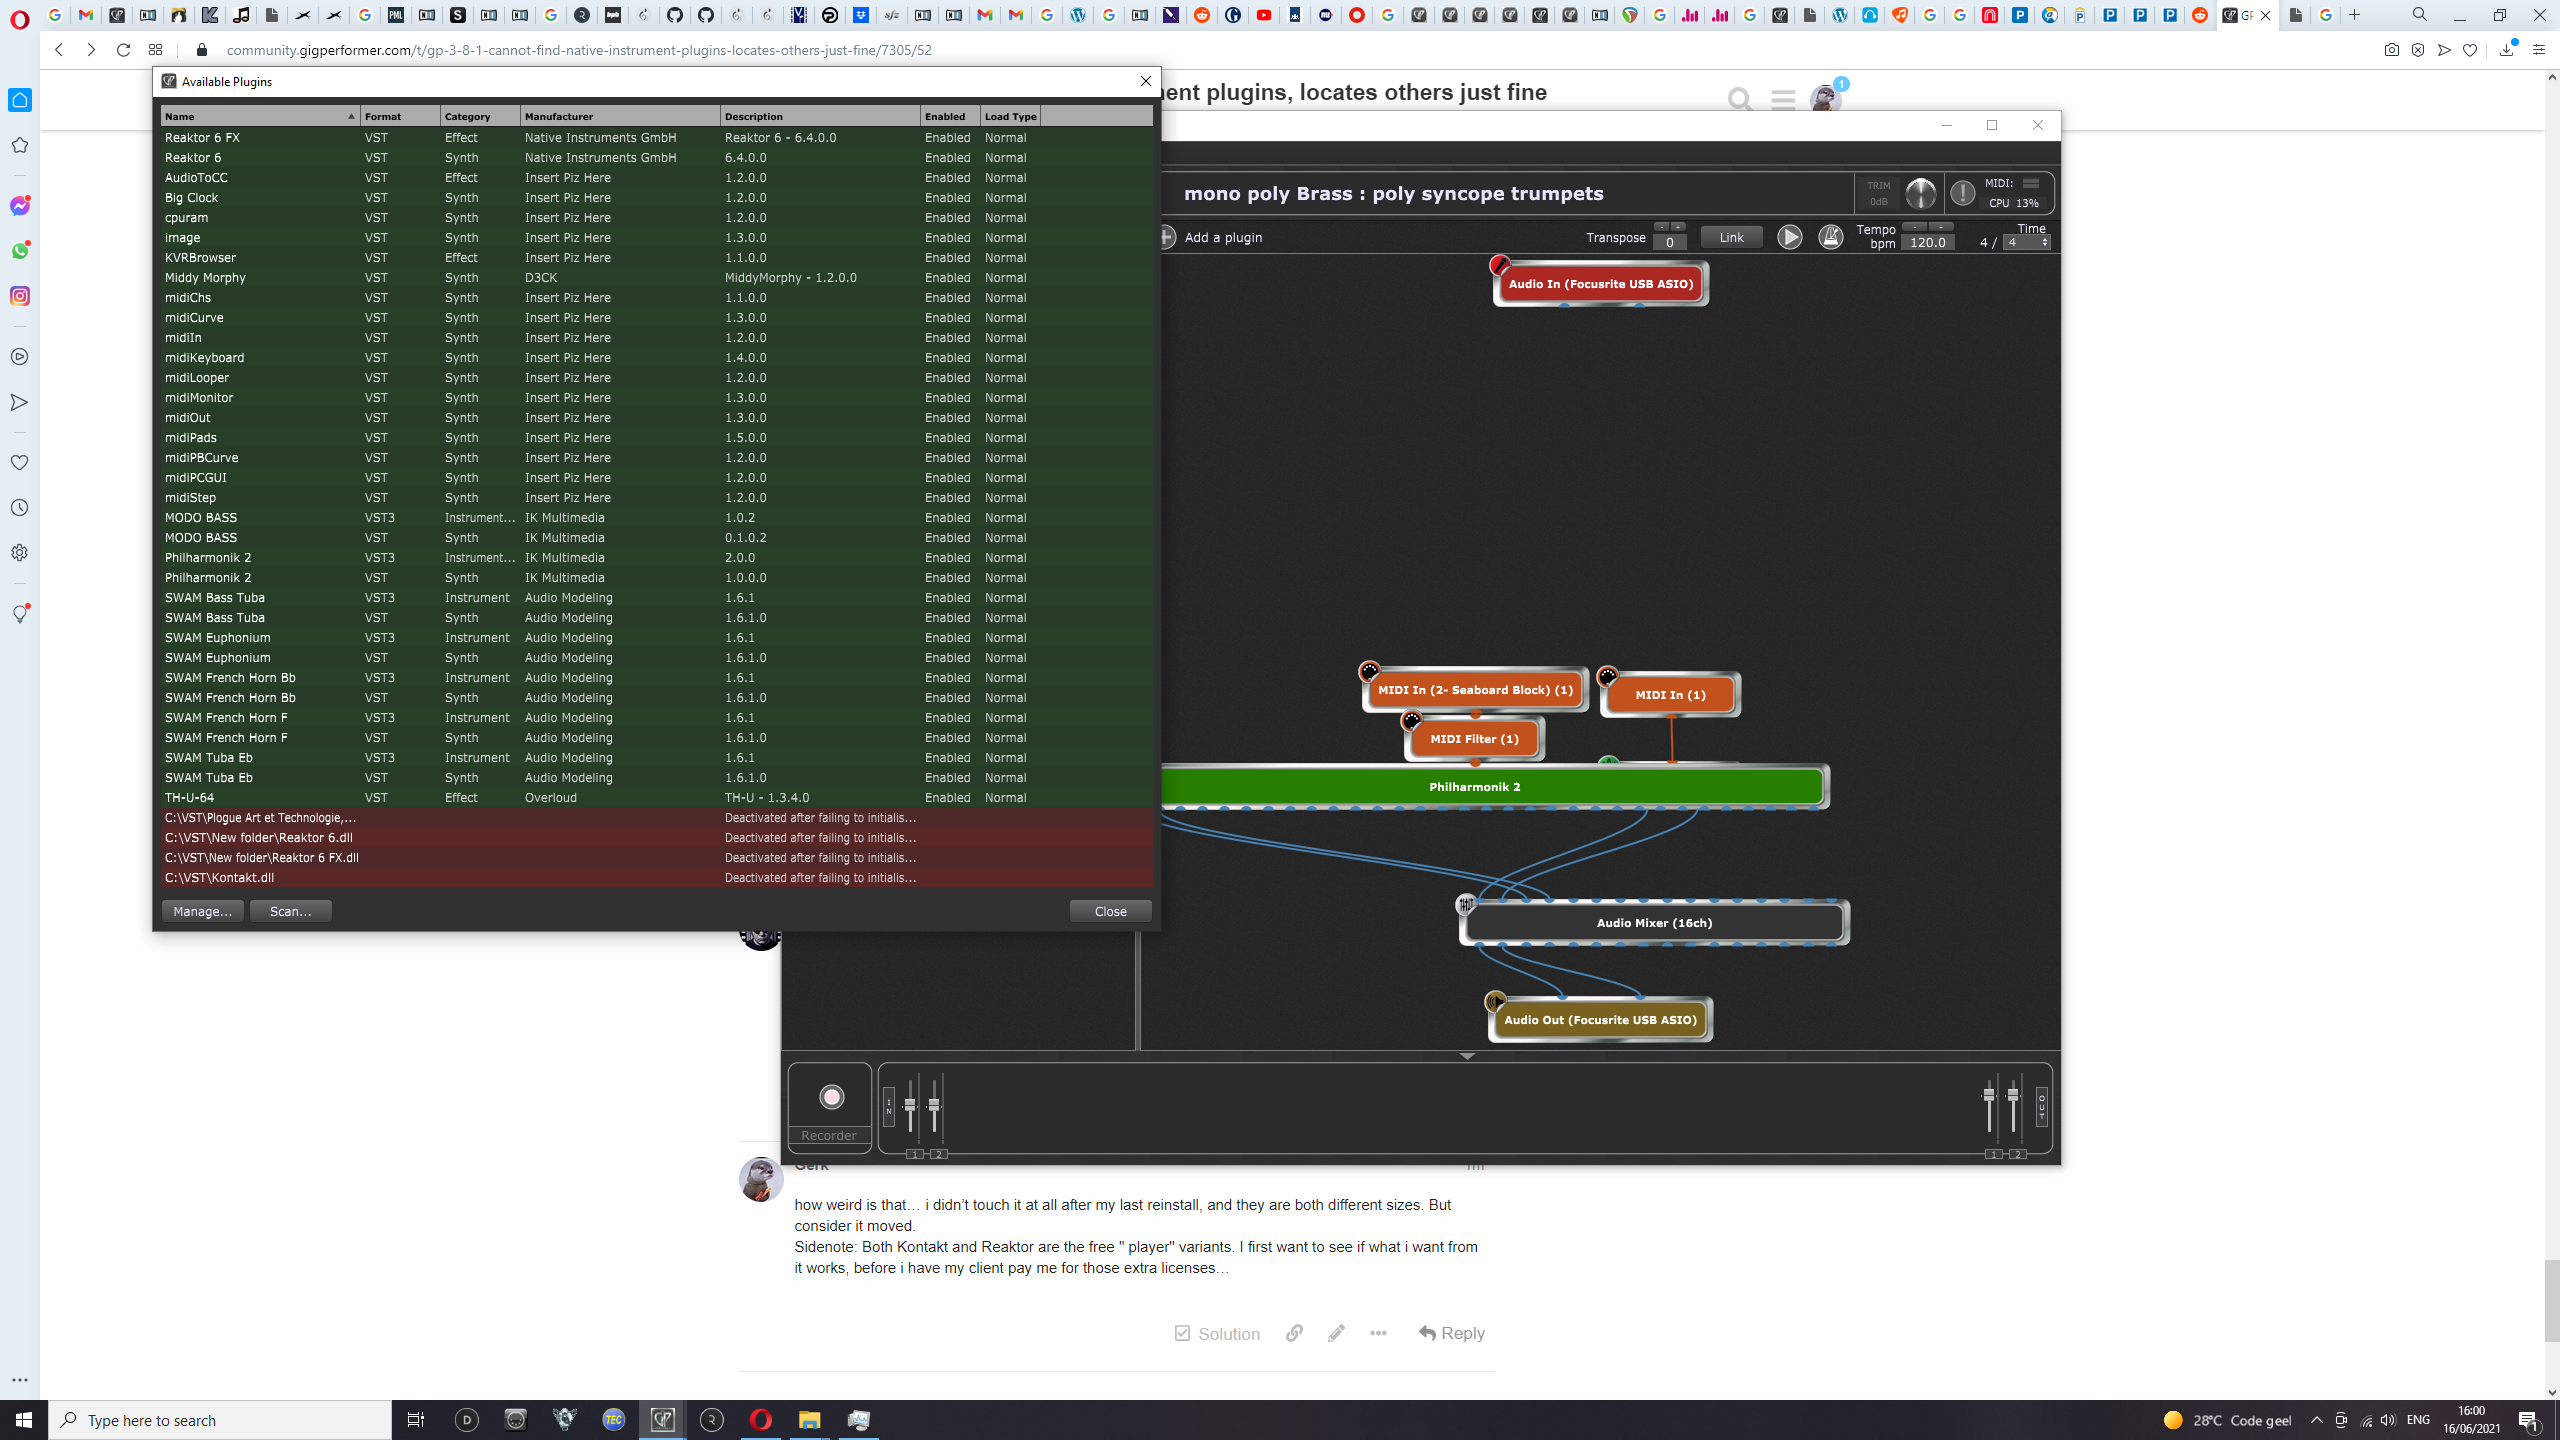Click the Opera browser reload button
Image resolution: width=2560 pixels, height=1440 pixels.
(123, 50)
